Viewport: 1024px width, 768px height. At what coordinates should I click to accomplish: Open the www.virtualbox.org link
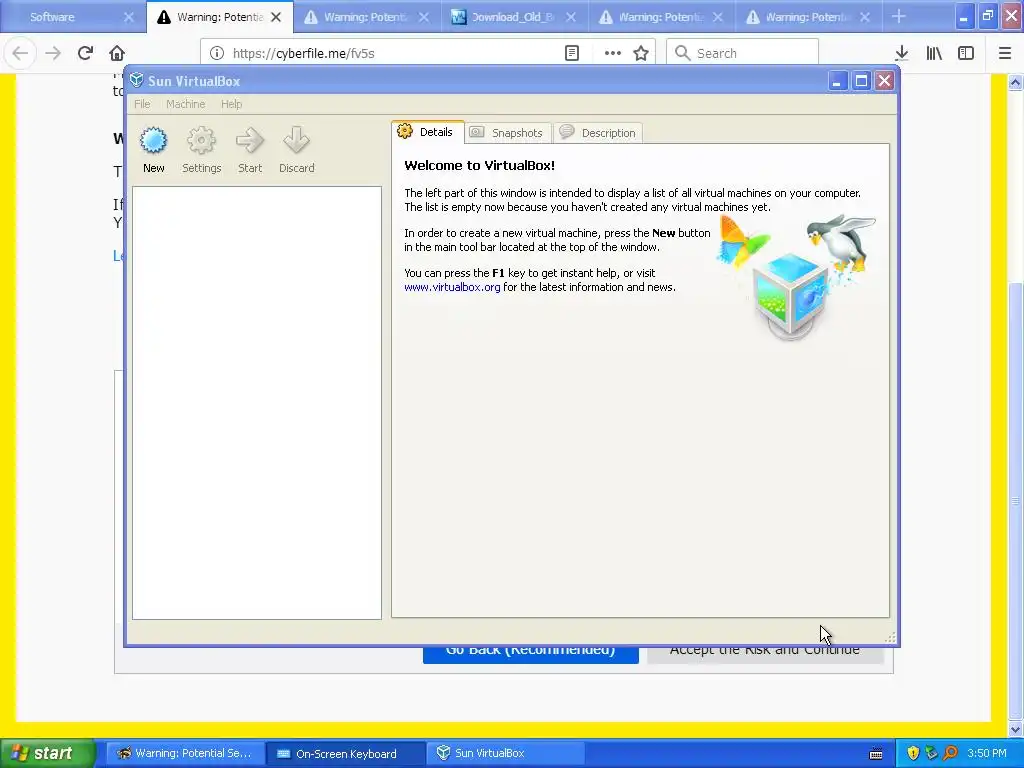[452, 287]
